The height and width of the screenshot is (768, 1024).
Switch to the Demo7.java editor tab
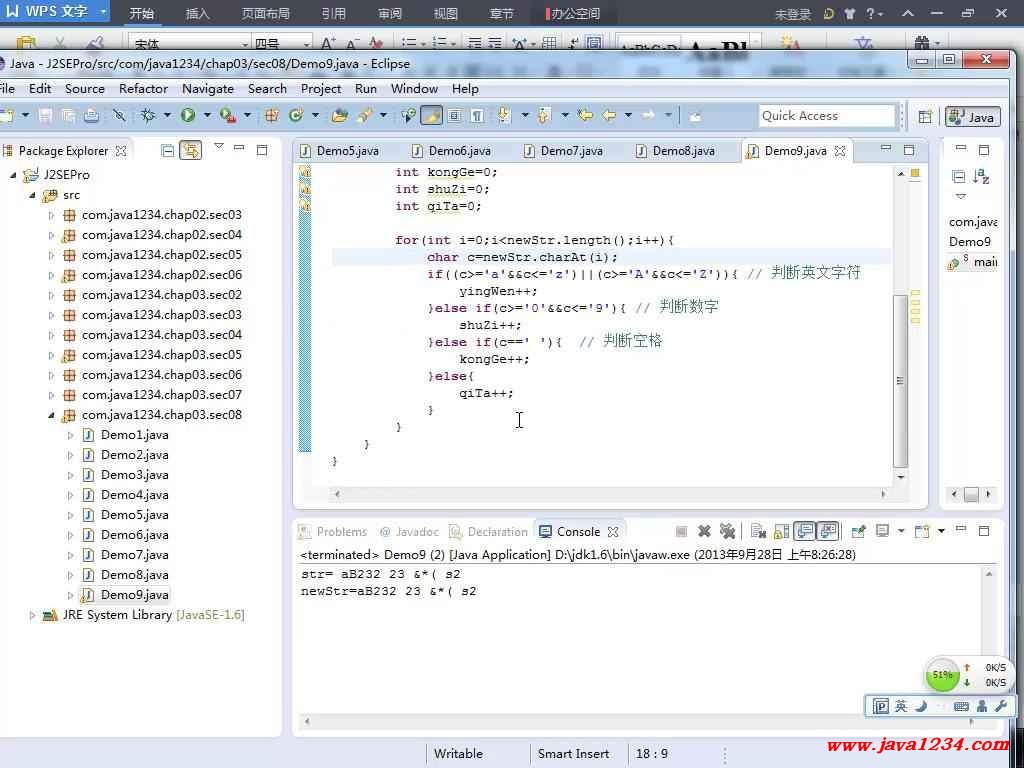(571, 151)
